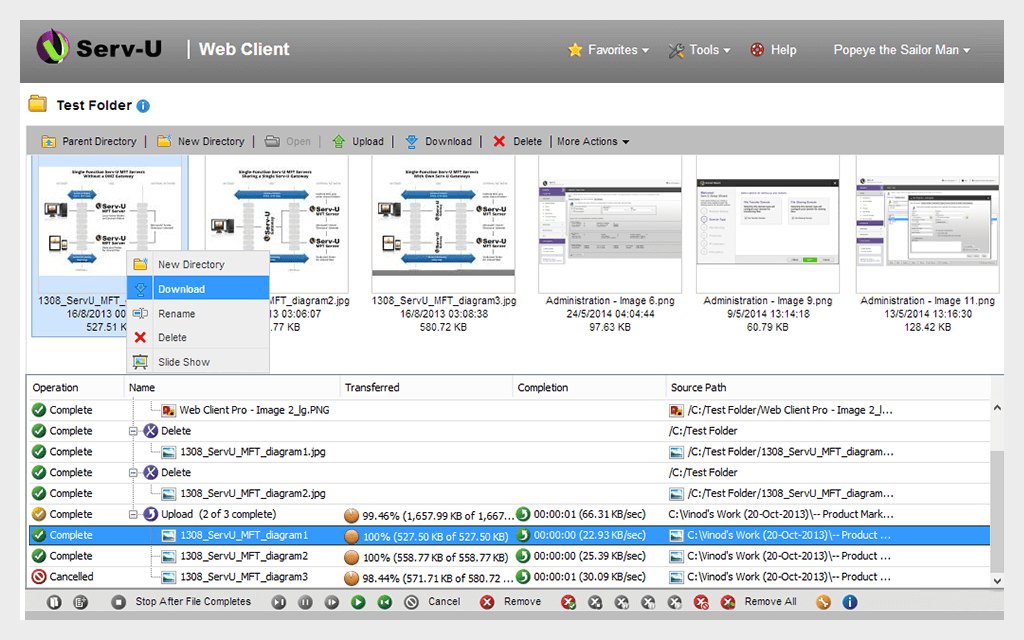Click the Help lifebuoy icon
This screenshot has height=640, width=1024.
[757, 50]
